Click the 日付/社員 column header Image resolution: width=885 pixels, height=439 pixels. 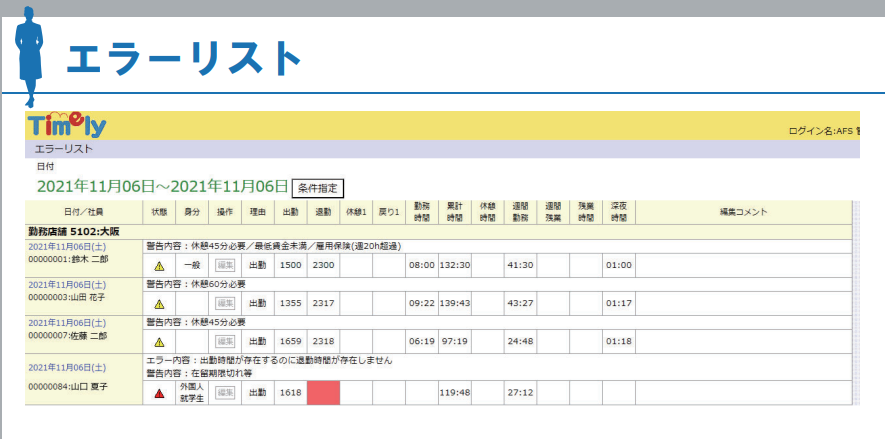tap(84, 212)
